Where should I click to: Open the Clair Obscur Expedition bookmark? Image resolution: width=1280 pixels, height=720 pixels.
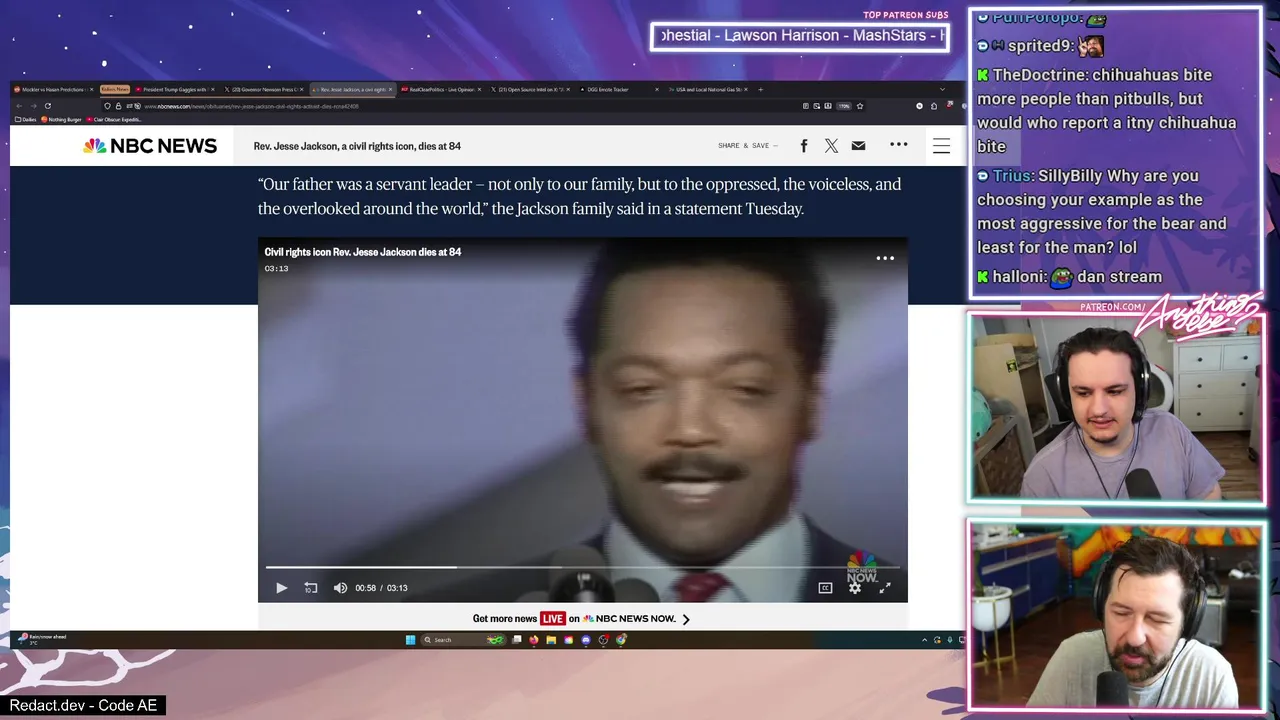point(115,119)
